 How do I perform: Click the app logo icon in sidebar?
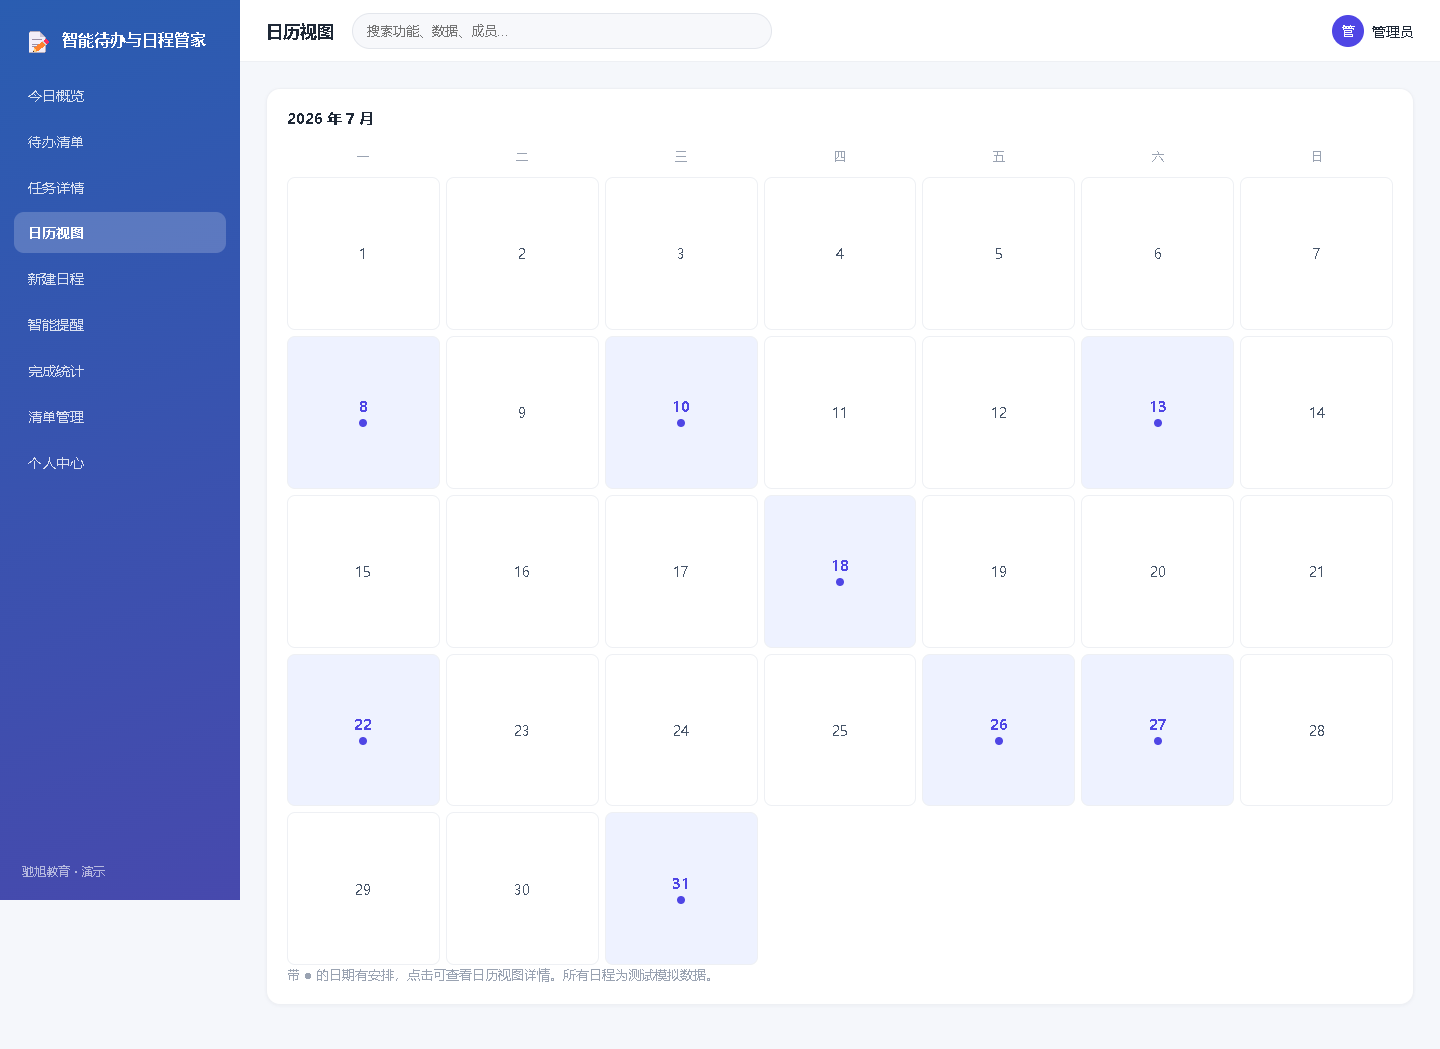tap(38, 41)
